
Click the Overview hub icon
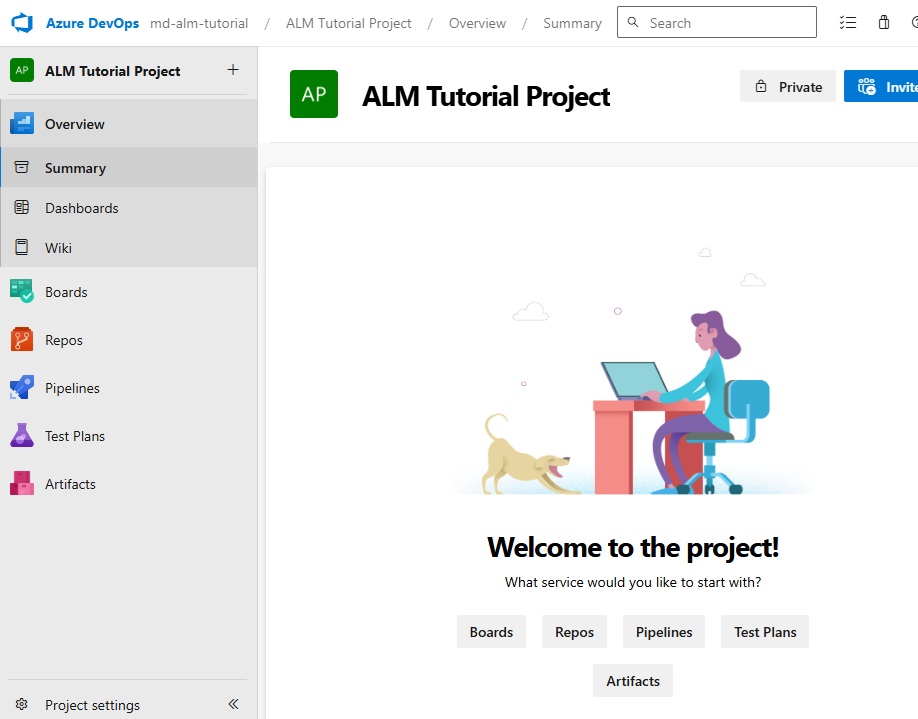pyautogui.click(x=22, y=124)
